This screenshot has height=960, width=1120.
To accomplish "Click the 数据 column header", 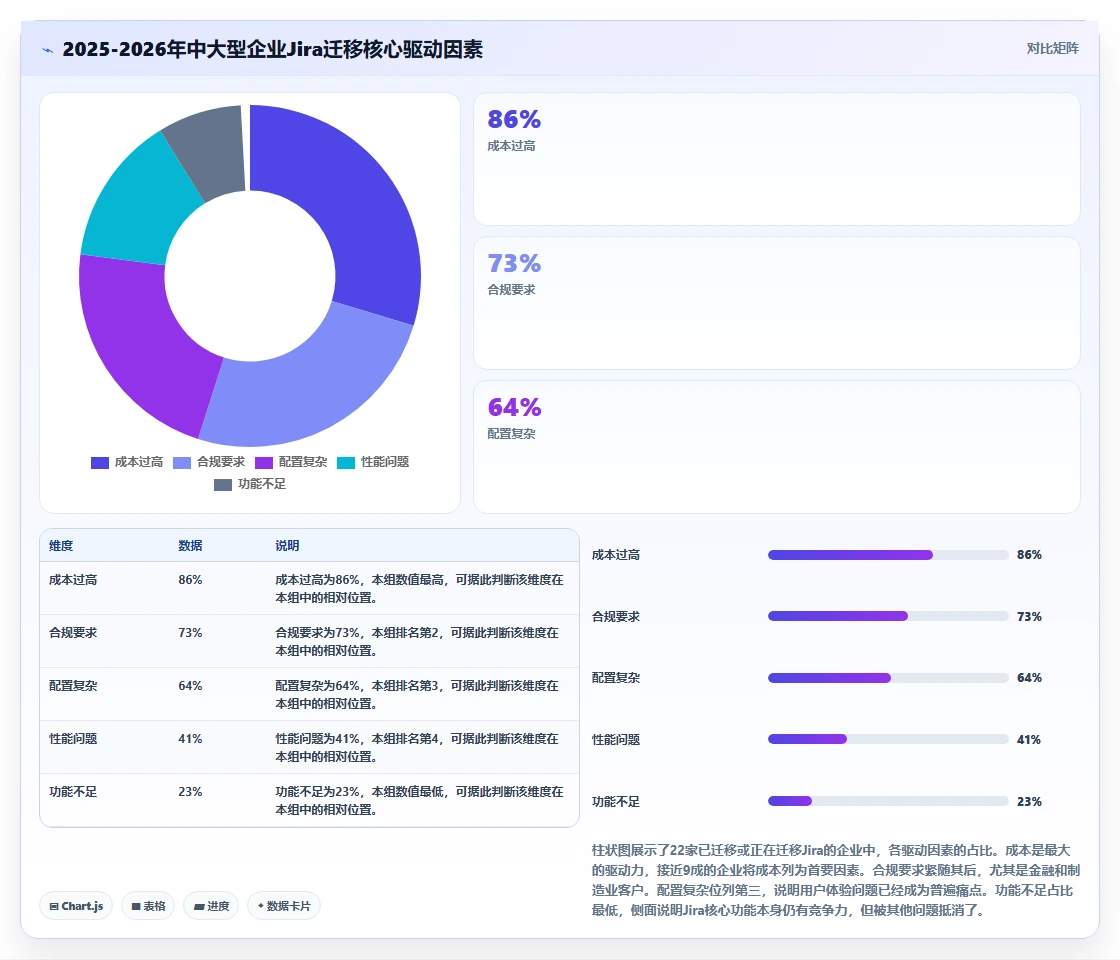I will 190,546.
